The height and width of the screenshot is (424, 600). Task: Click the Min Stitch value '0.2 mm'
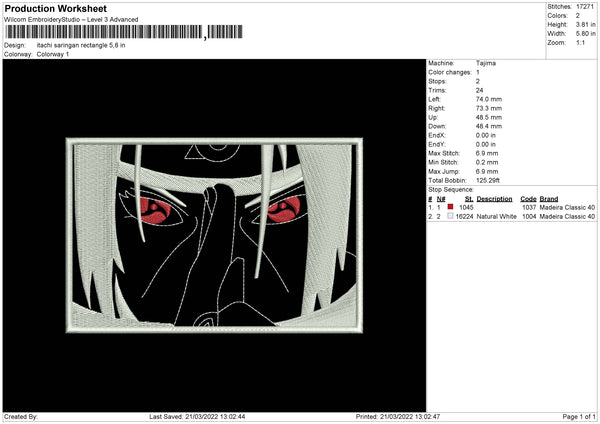487,163
